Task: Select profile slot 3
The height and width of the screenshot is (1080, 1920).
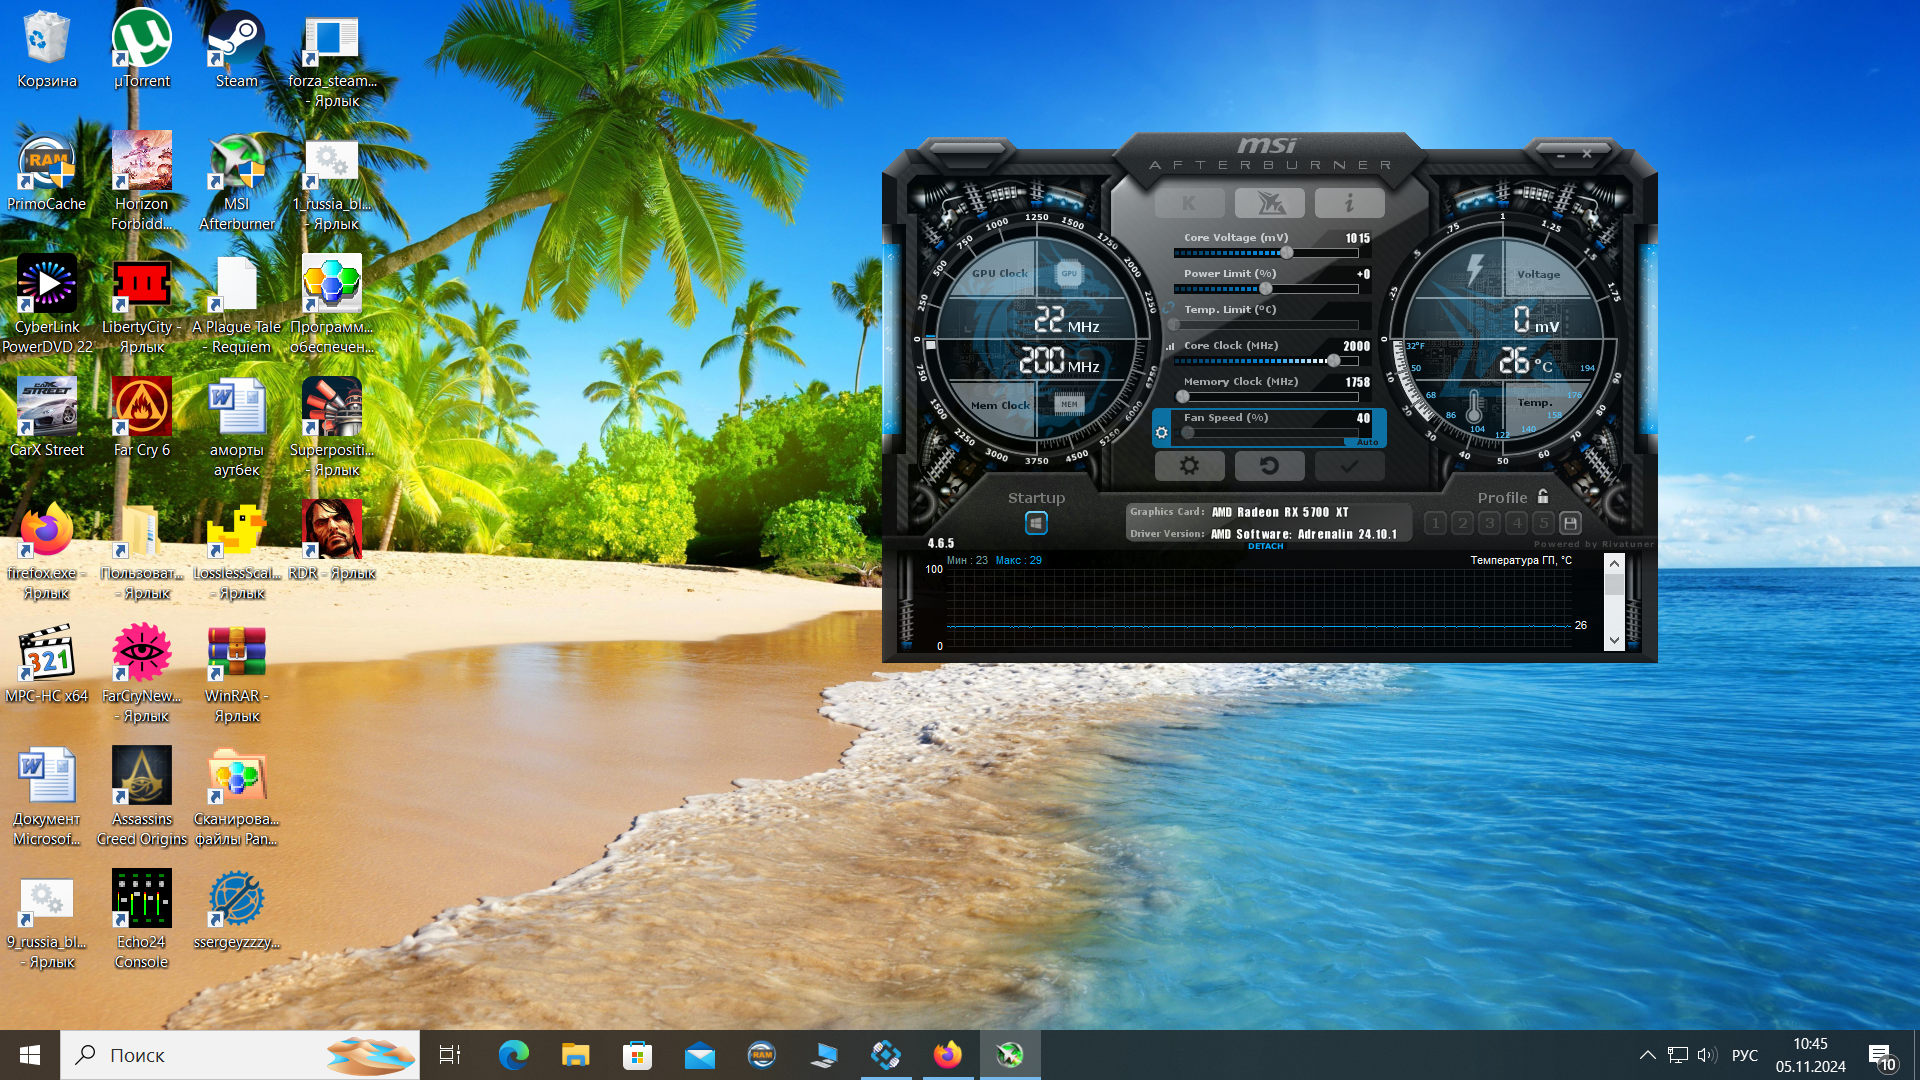Action: pyautogui.click(x=1489, y=523)
